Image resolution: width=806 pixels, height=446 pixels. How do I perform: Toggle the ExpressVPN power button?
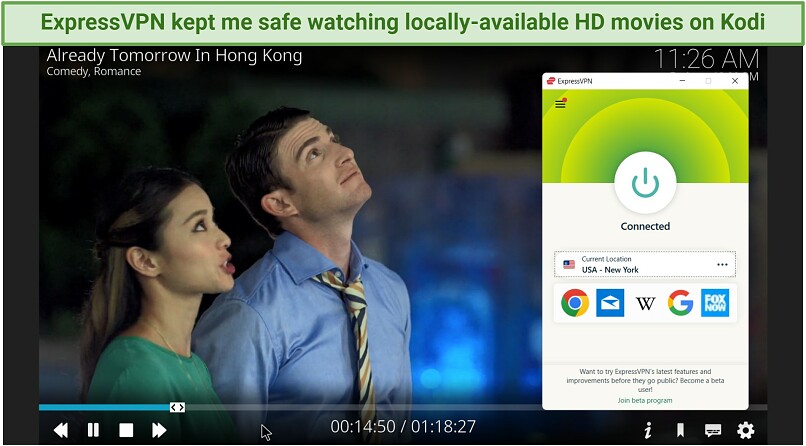pos(645,182)
